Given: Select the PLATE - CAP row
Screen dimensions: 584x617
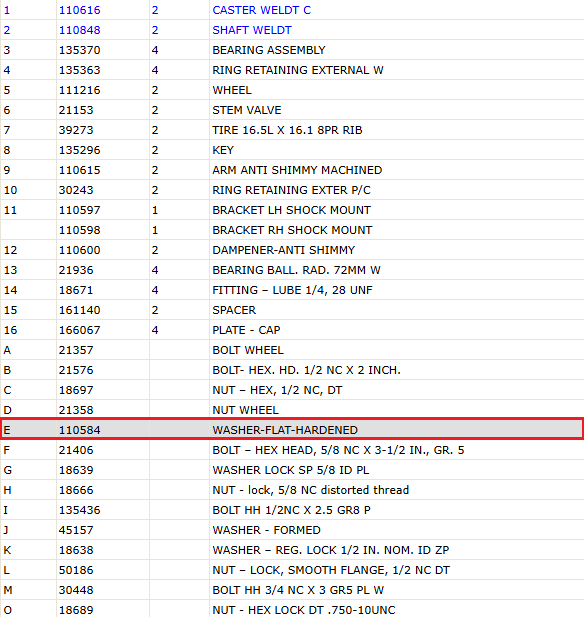Looking at the screenshot, I should (x=292, y=330).
